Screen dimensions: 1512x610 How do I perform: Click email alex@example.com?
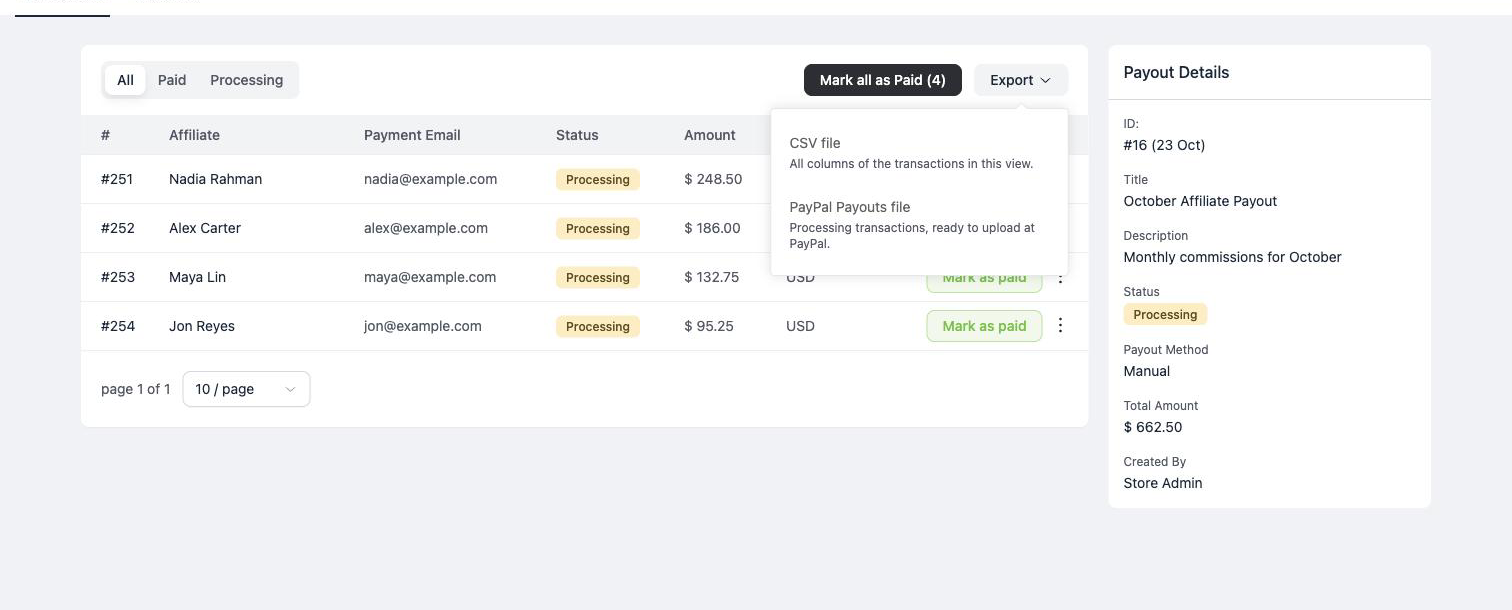coord(426,228)
